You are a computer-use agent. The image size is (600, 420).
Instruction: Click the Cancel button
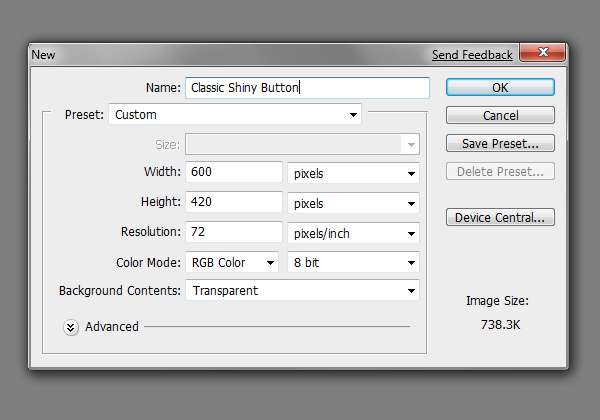500,115
